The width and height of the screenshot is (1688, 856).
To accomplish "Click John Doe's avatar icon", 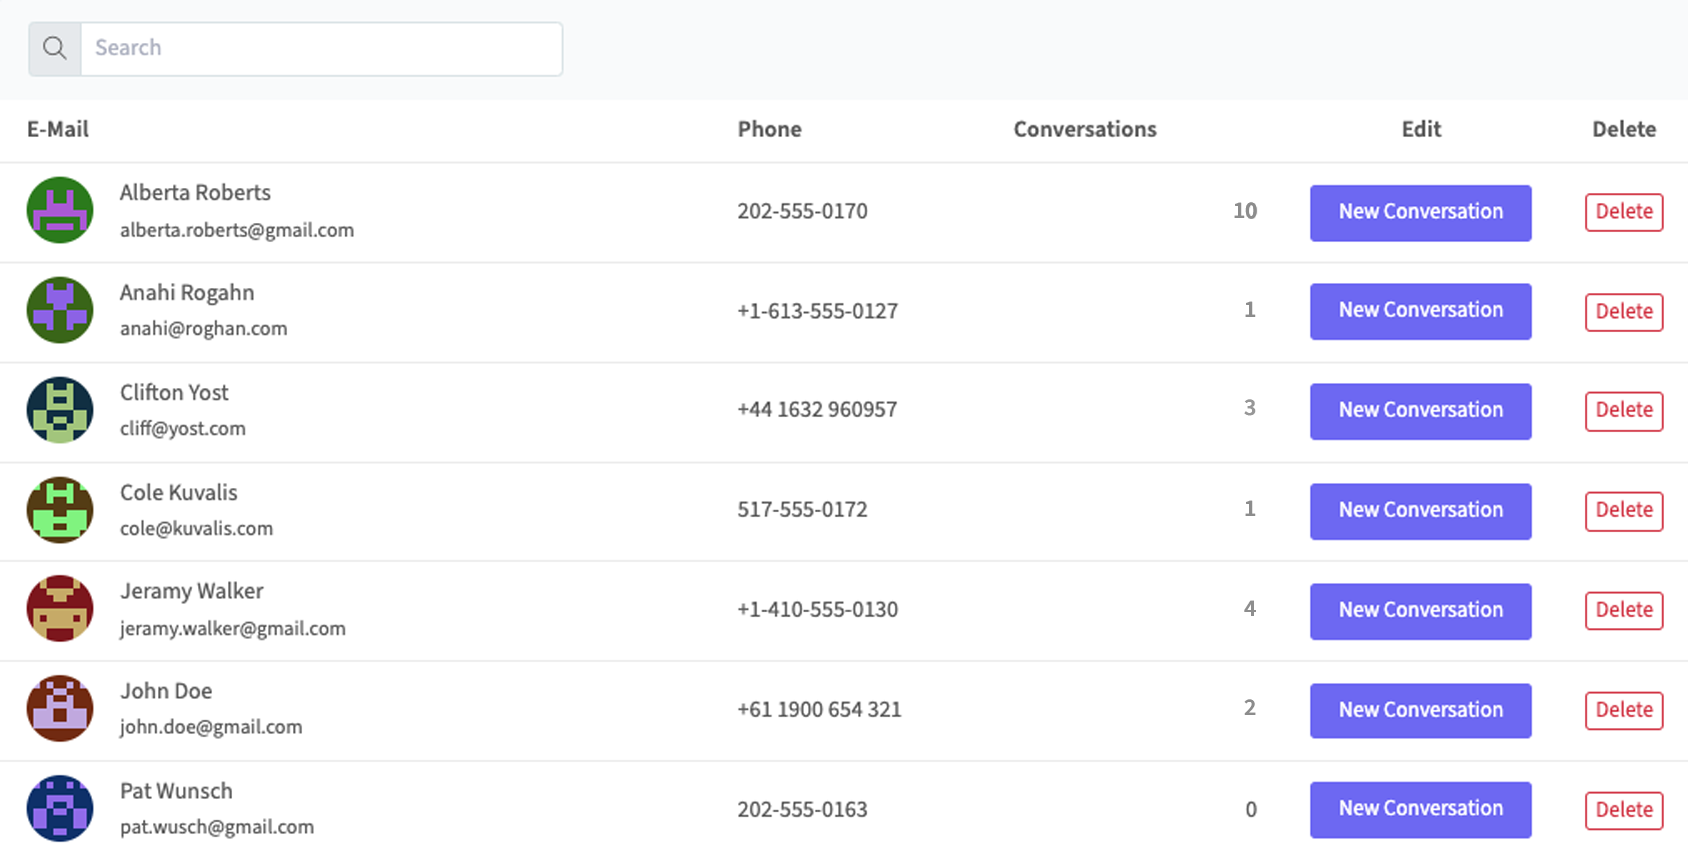I will 60,709.
